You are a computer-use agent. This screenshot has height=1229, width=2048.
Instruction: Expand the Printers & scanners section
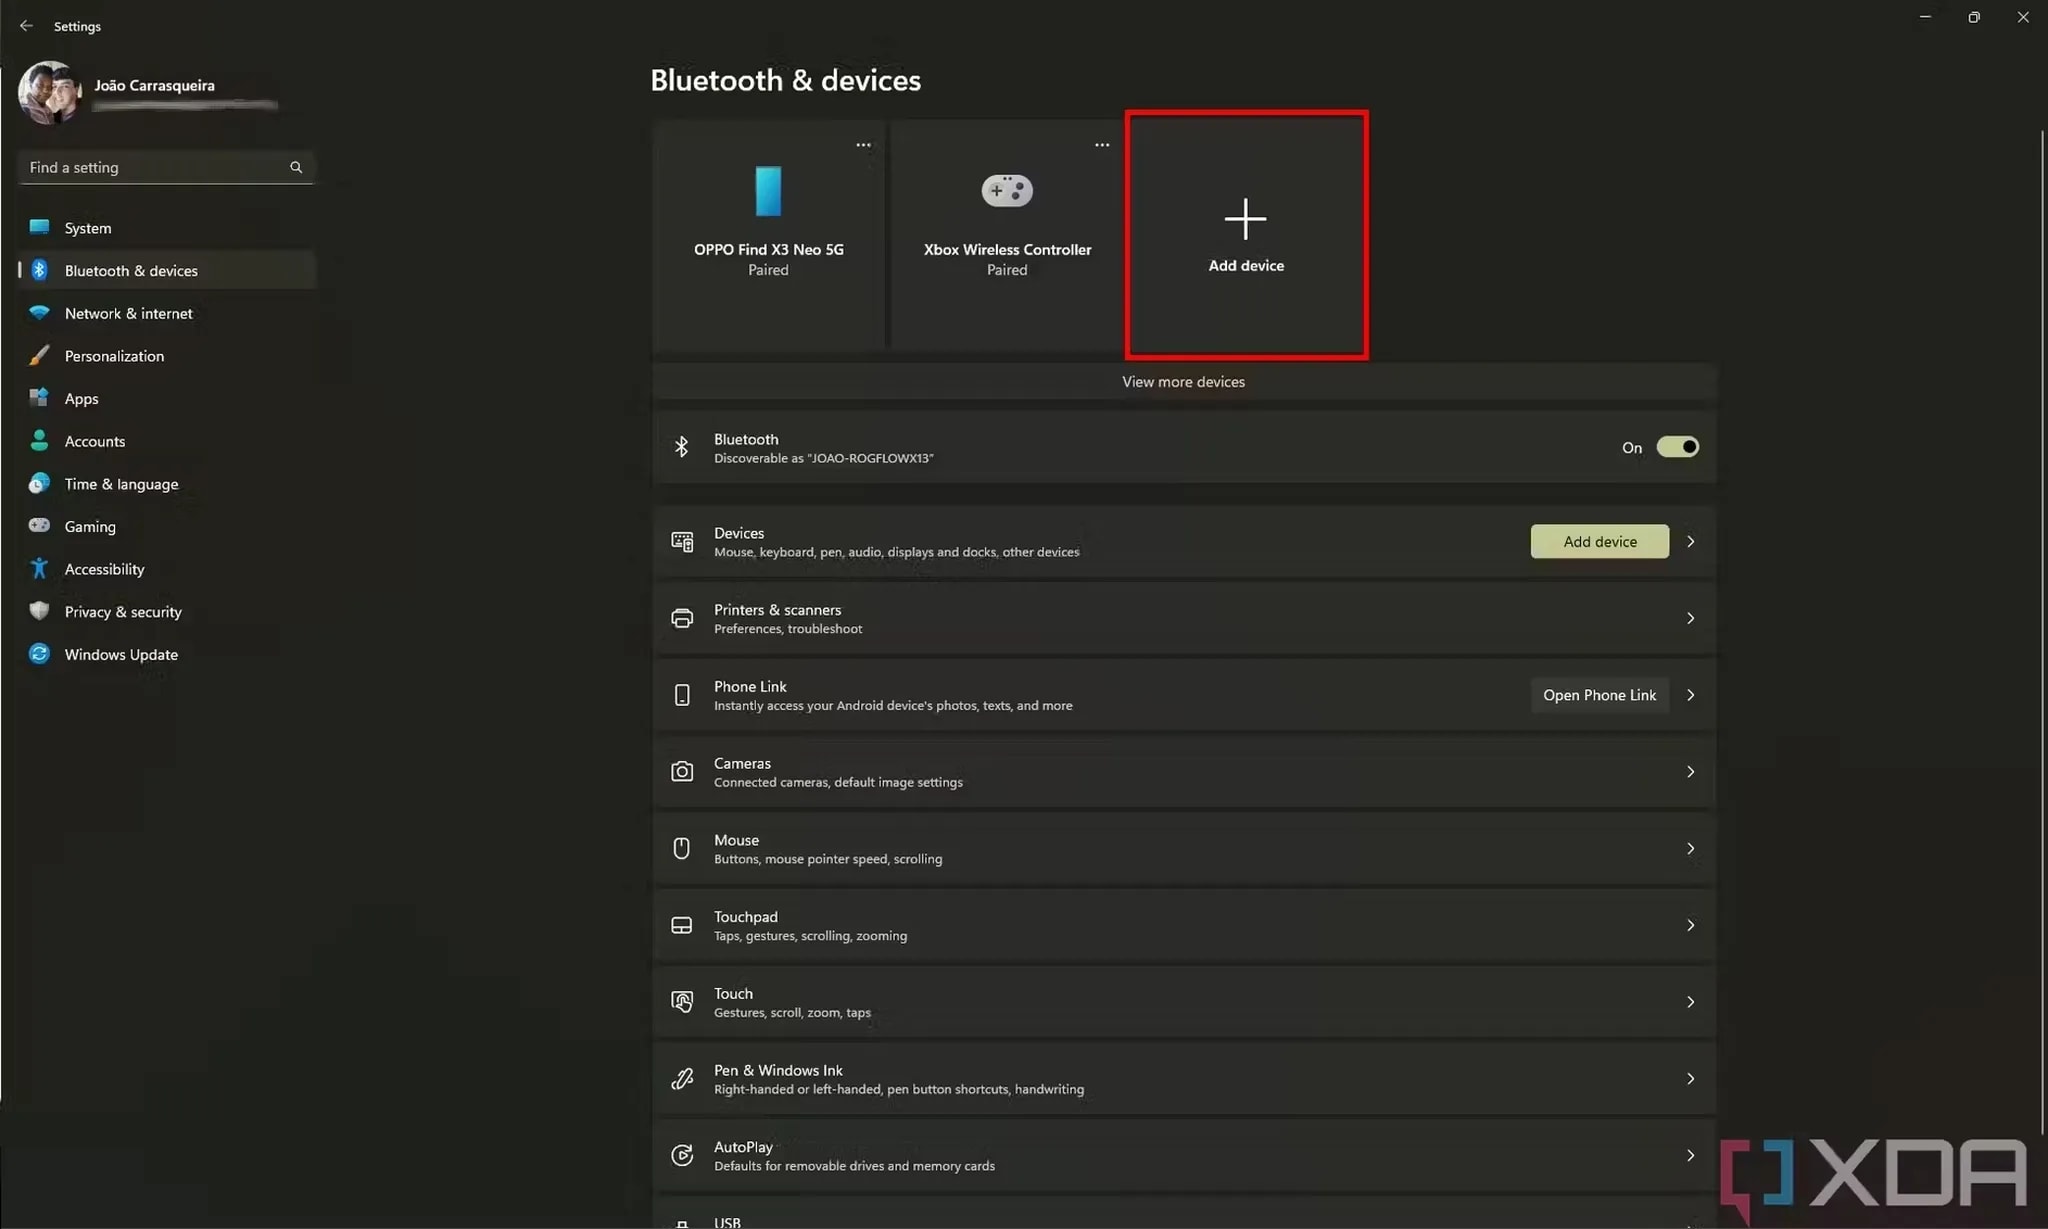pos(1691,618)
